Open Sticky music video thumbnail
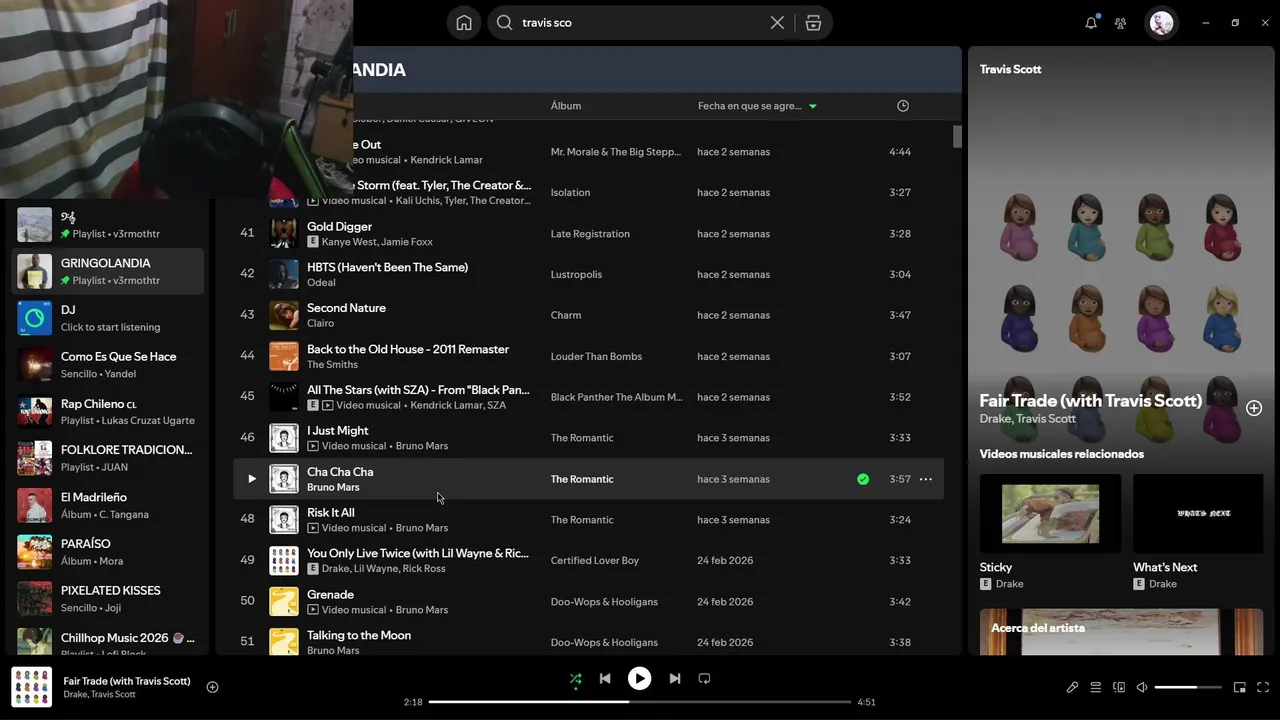This screenshot has width=1280, height=720. [x=1050, y=513]
